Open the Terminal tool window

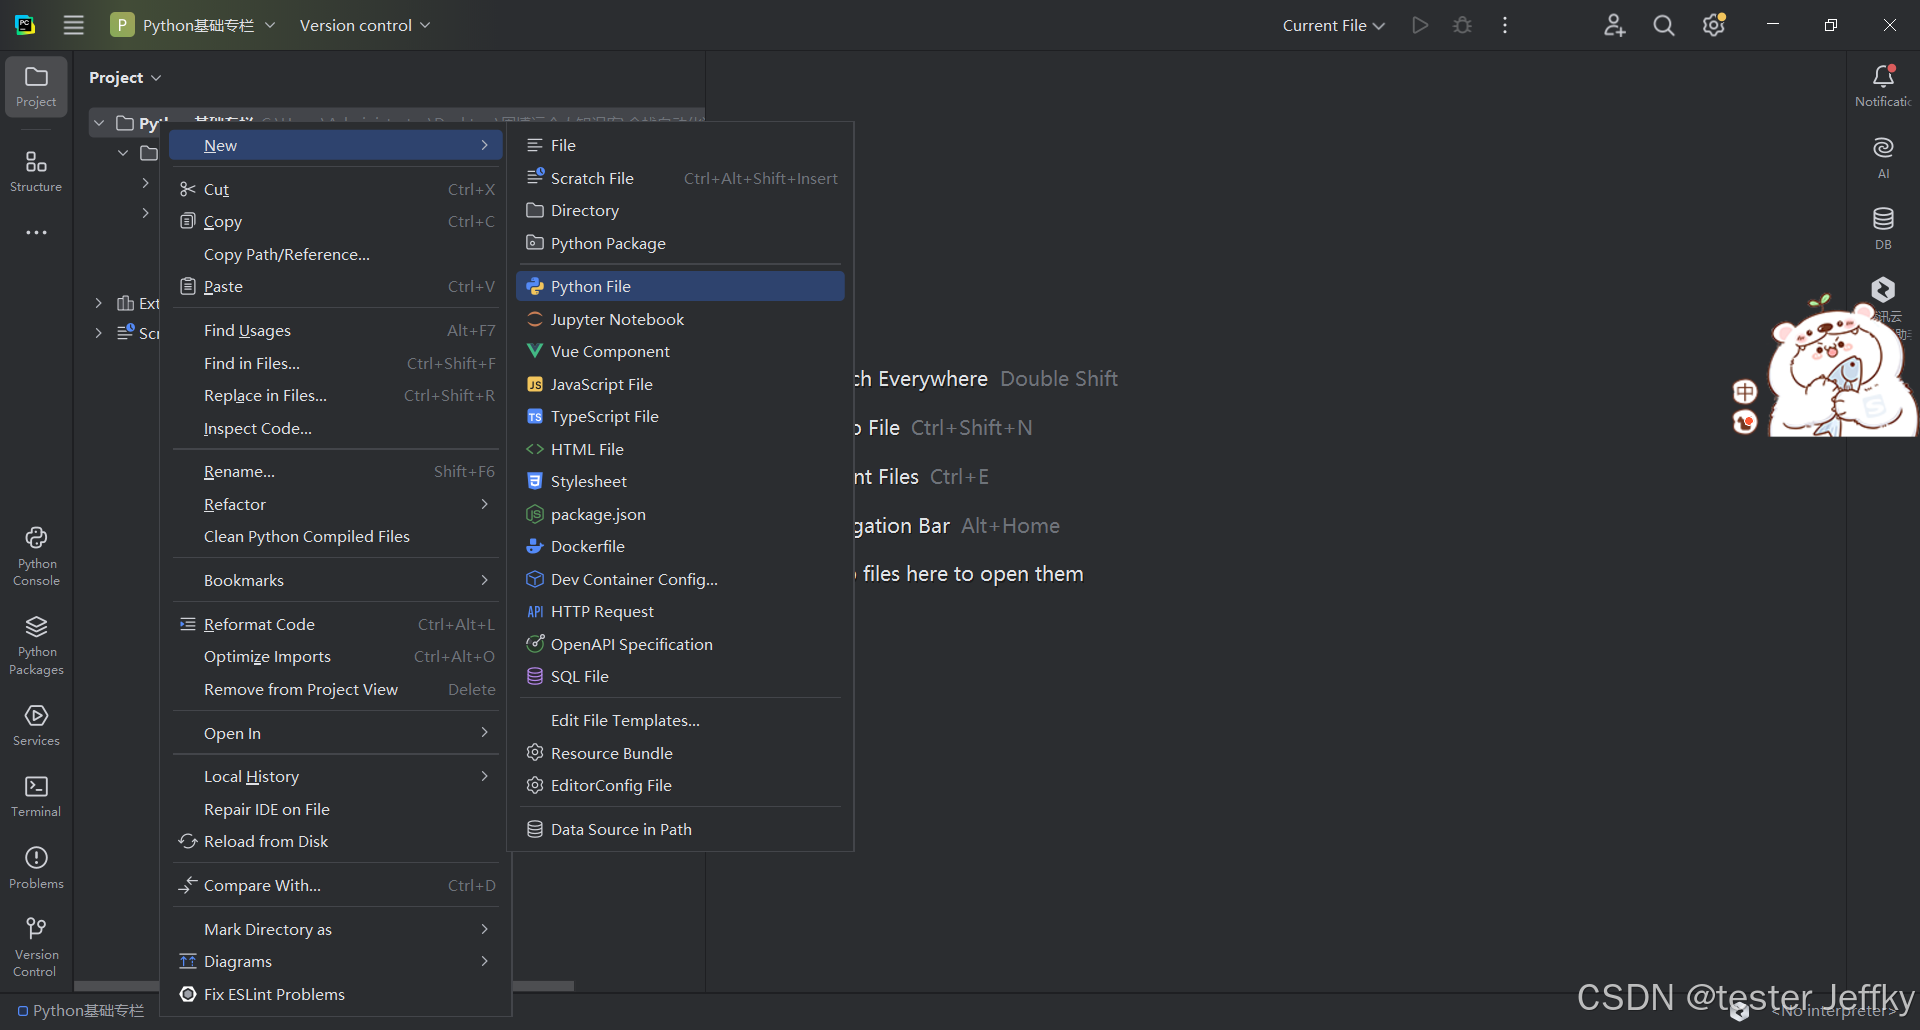coord(36,796)
